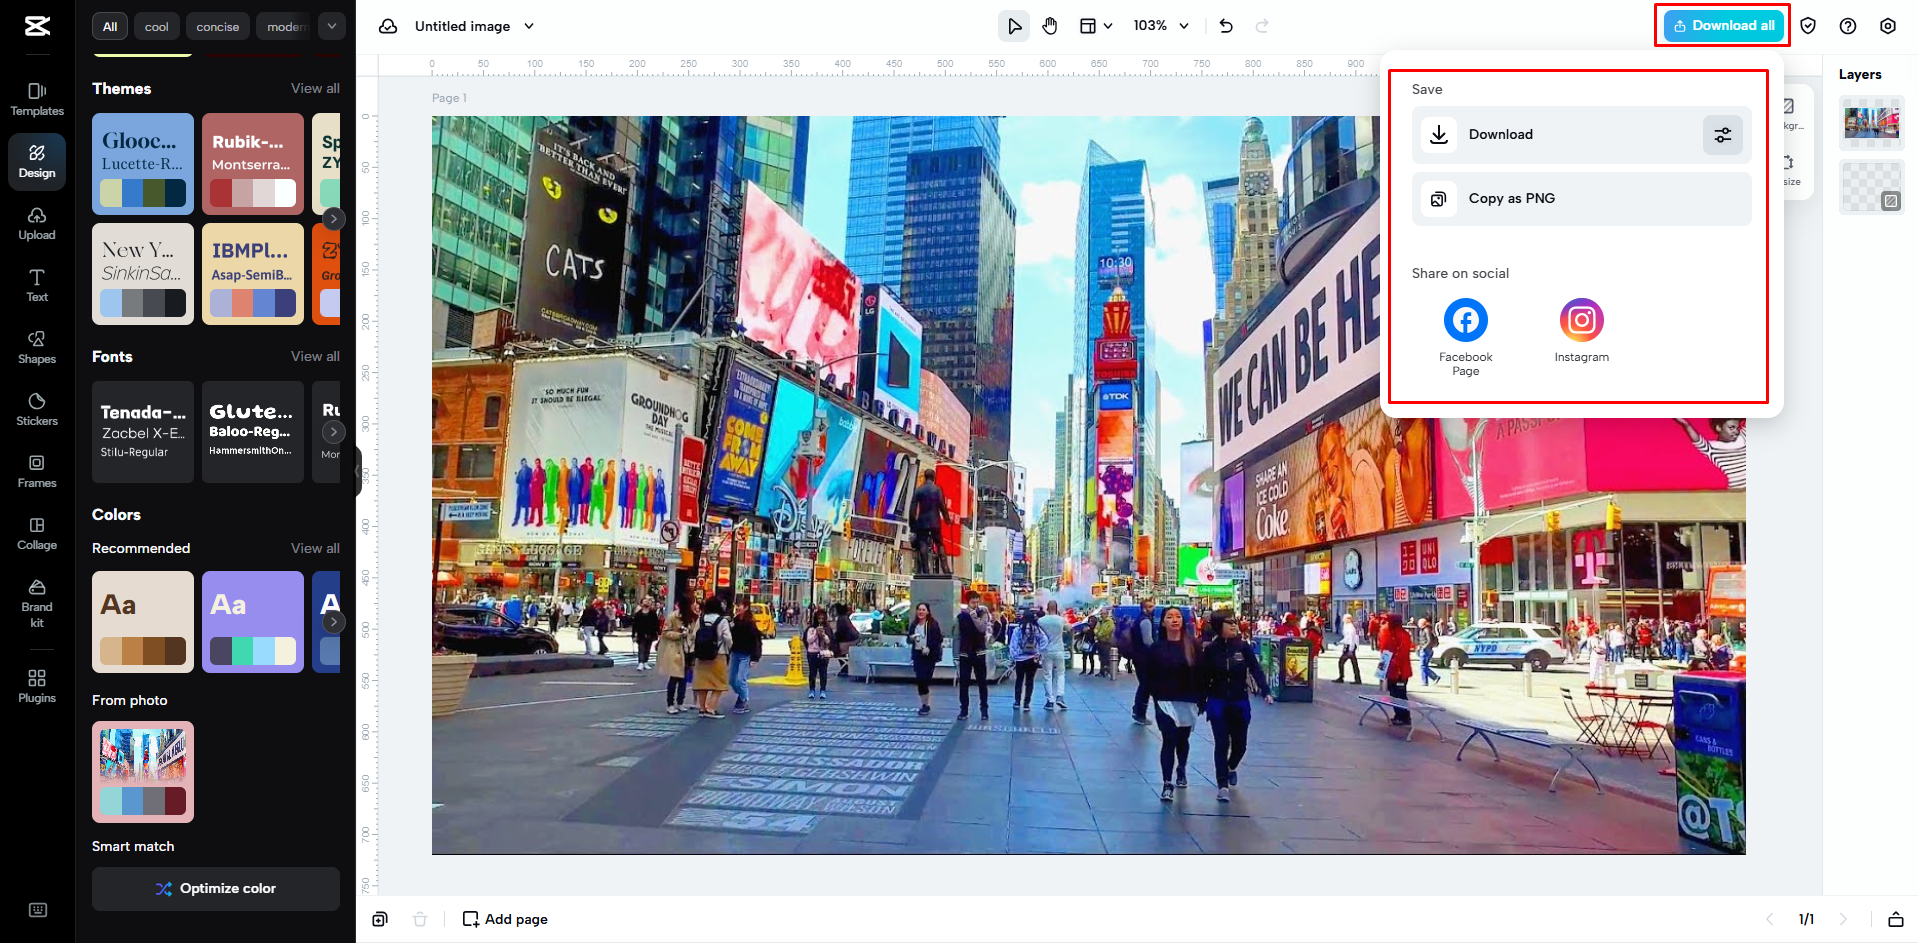Select the Hand tool for panning
This screenshot has width=1918, height=943.
pyautogui.click(x=1050, y=25)
